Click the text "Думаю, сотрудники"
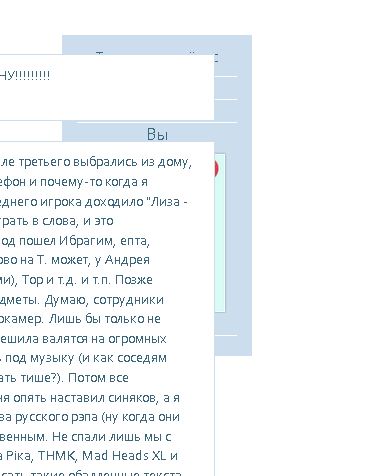Screen dimensions: 381x476 [104, 300]
